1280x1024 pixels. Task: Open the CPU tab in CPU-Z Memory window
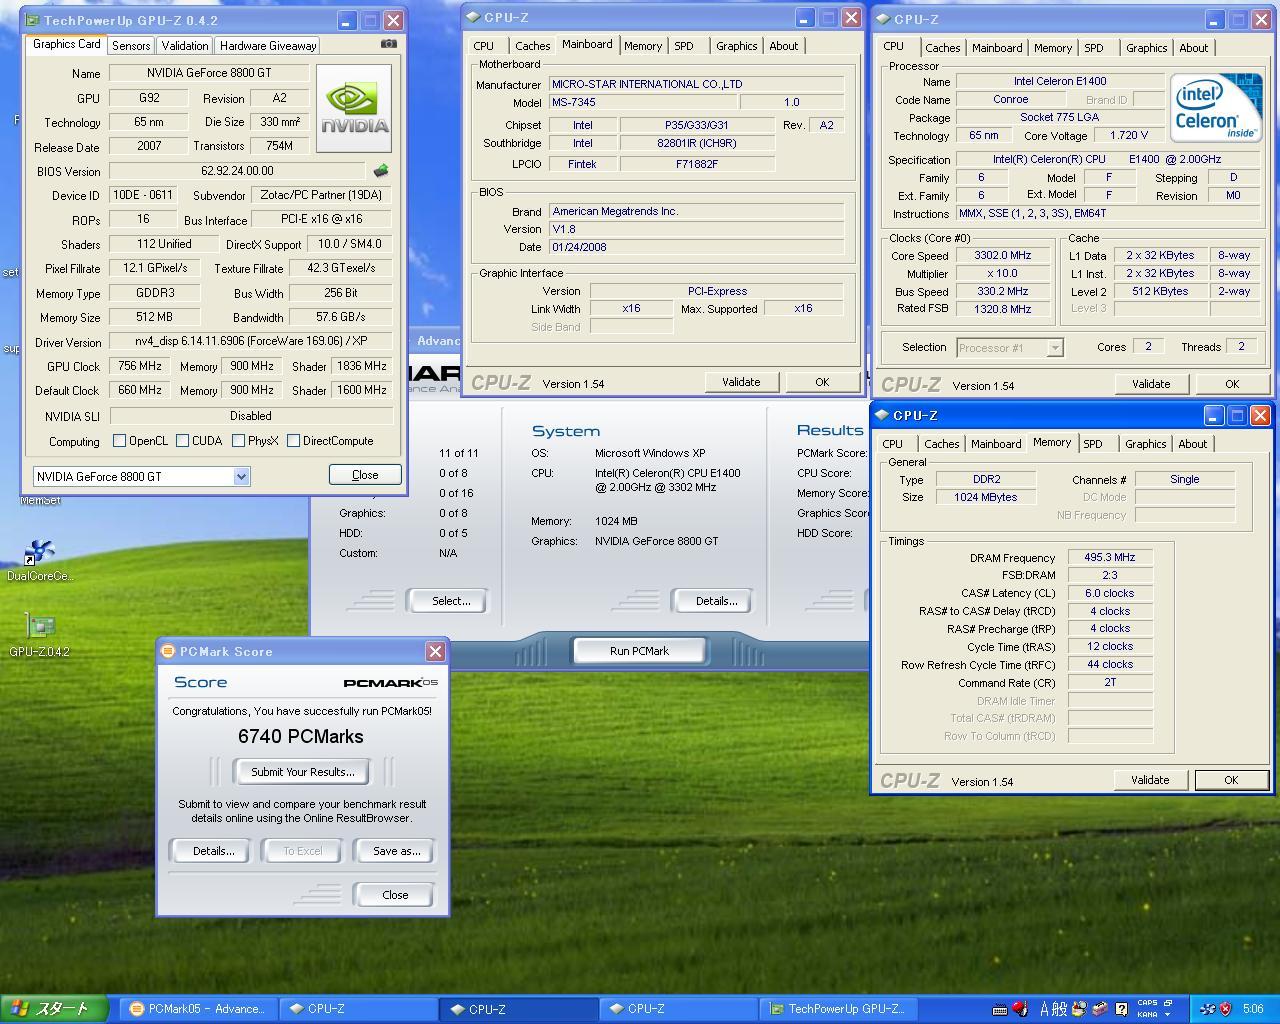click(893, 444)
